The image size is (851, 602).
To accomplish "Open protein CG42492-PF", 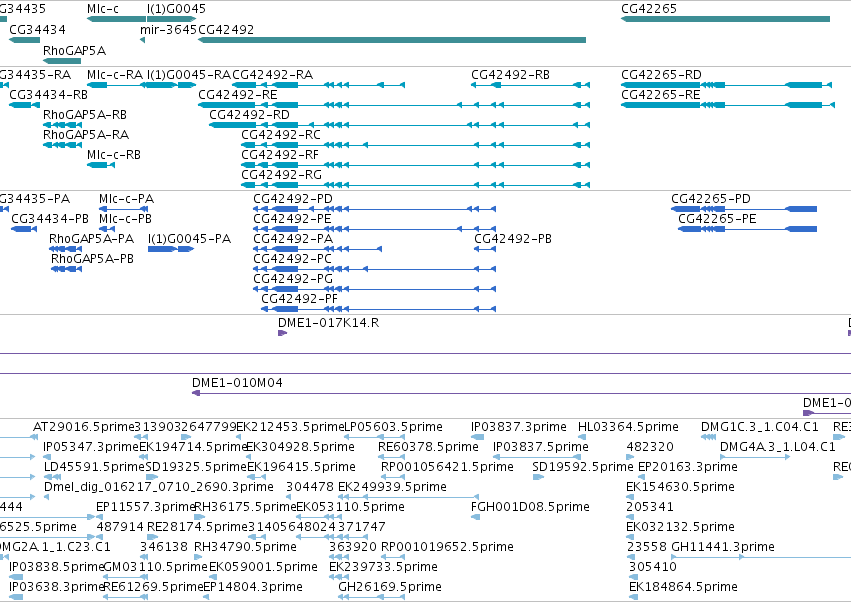I will pyautogui.click(x=378, y=309).
